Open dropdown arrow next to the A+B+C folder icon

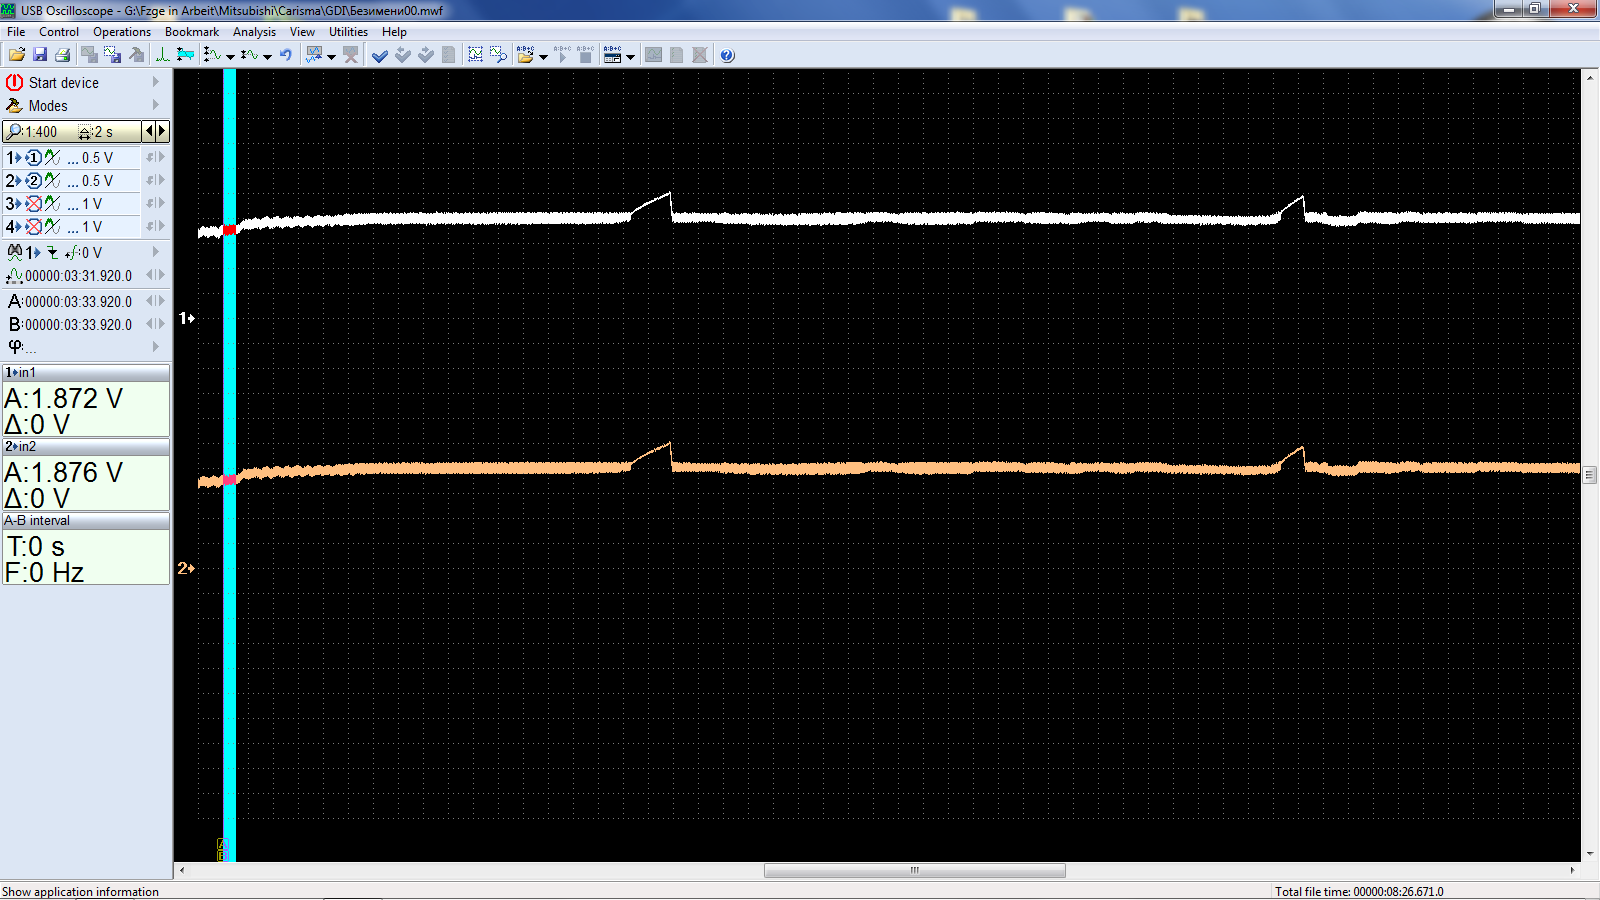point(544,57)
